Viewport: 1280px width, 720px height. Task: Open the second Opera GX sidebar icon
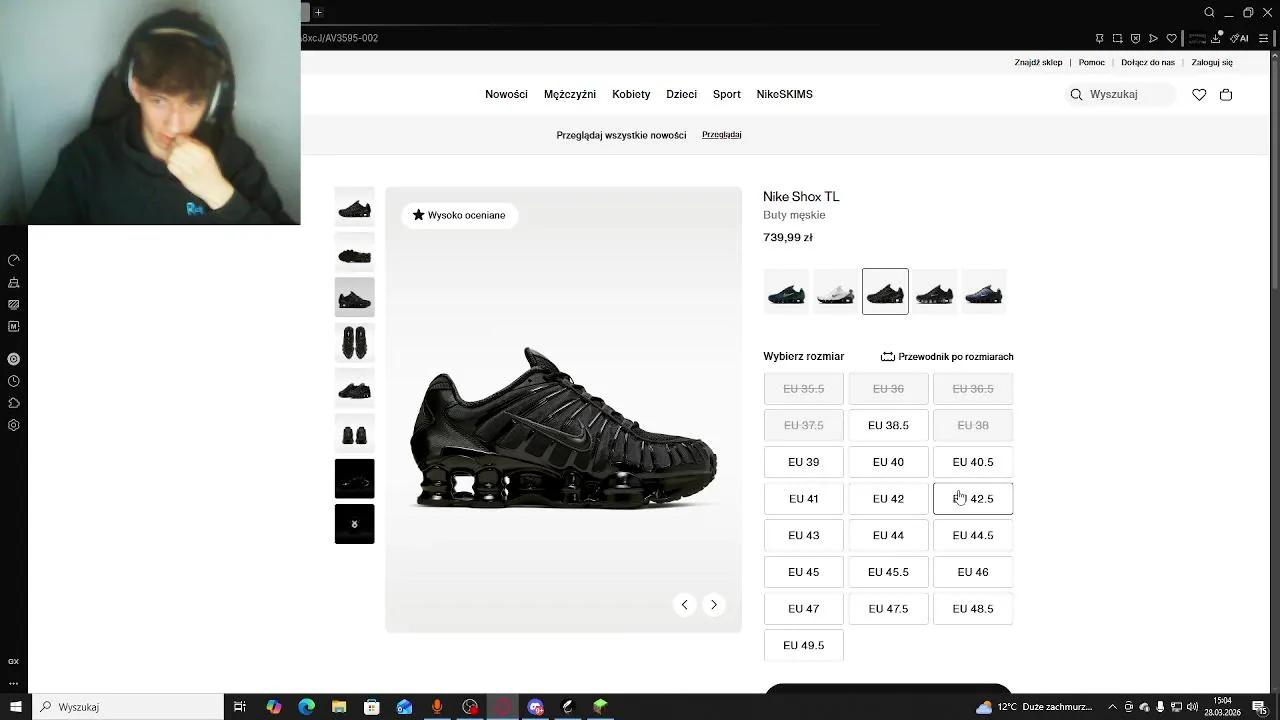pyautogui.click(x=14, y=283)
